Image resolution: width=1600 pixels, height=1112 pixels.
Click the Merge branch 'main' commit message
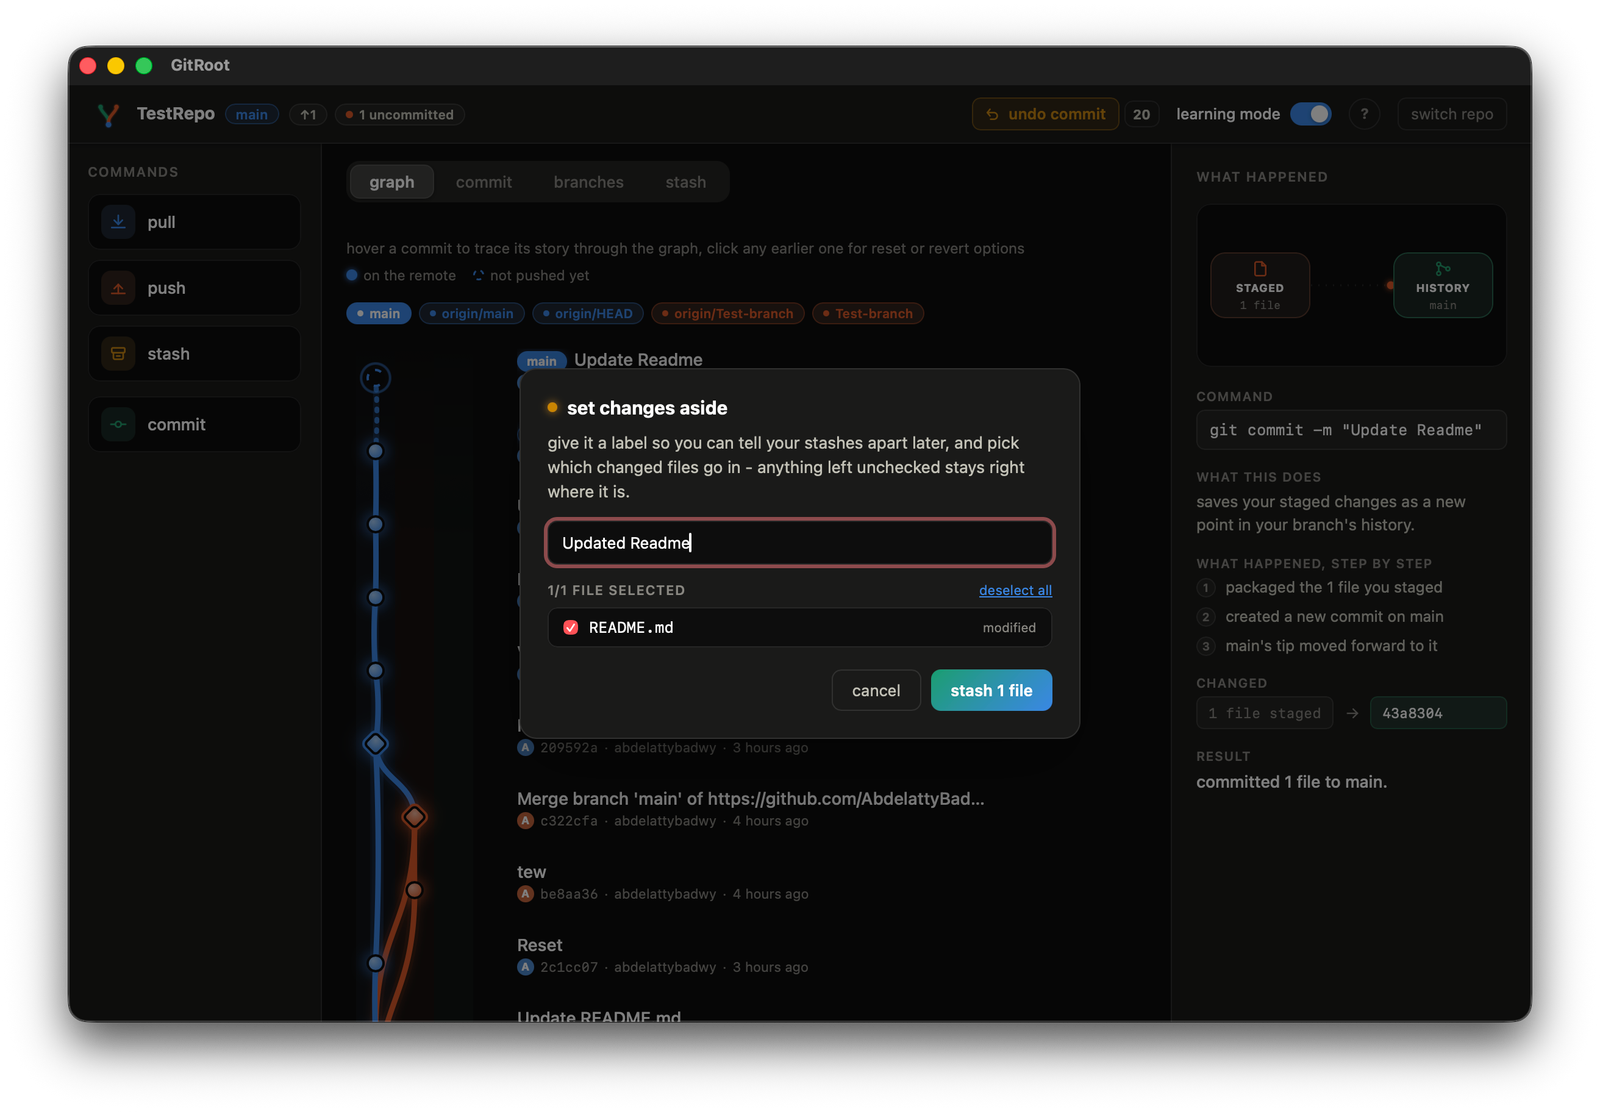click(751, 799)
